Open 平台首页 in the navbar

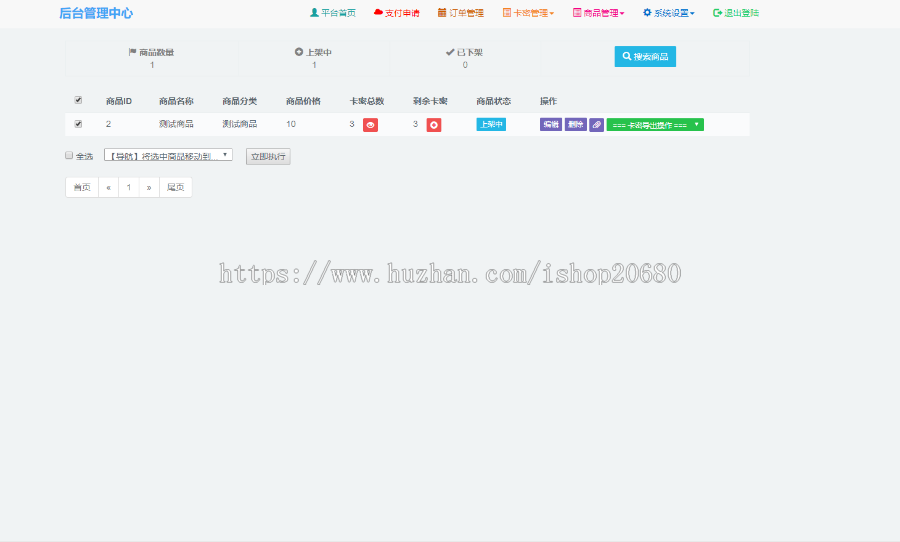(332, 13)
